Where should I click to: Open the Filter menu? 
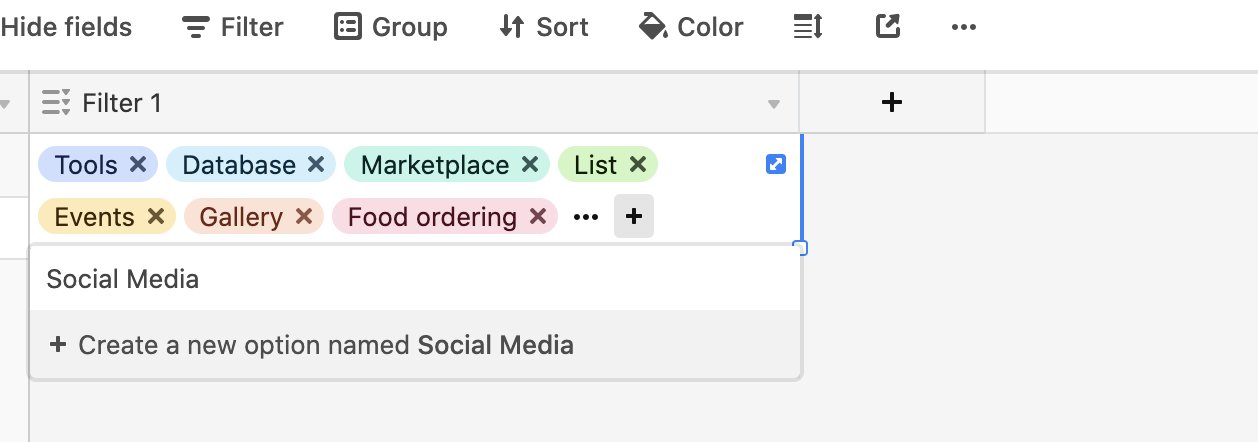point(233,27)
